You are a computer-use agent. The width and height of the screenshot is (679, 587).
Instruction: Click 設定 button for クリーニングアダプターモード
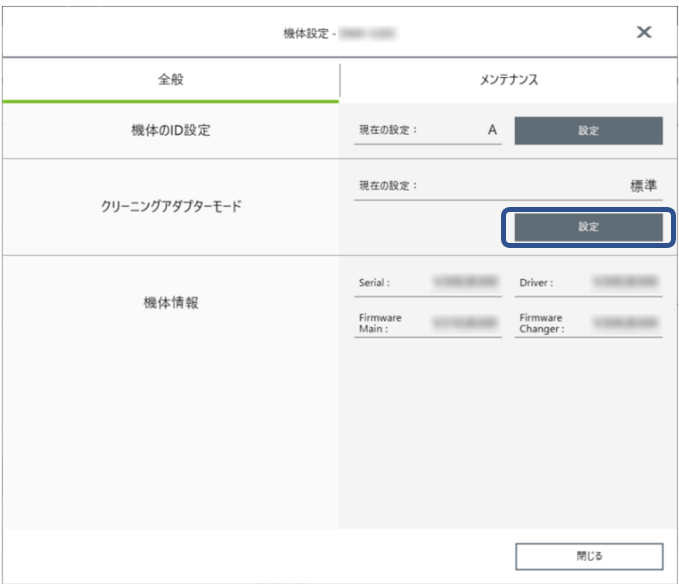588,227
